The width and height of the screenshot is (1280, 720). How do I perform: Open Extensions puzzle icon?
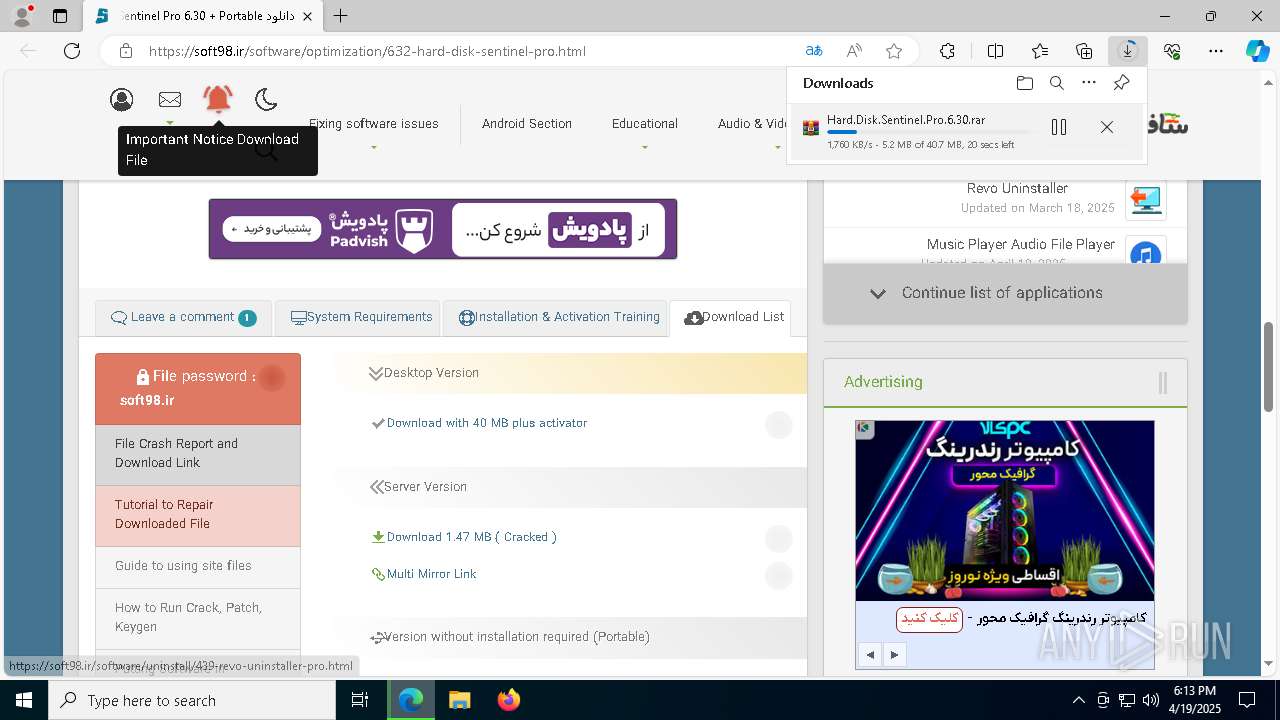tap(947, 51)
